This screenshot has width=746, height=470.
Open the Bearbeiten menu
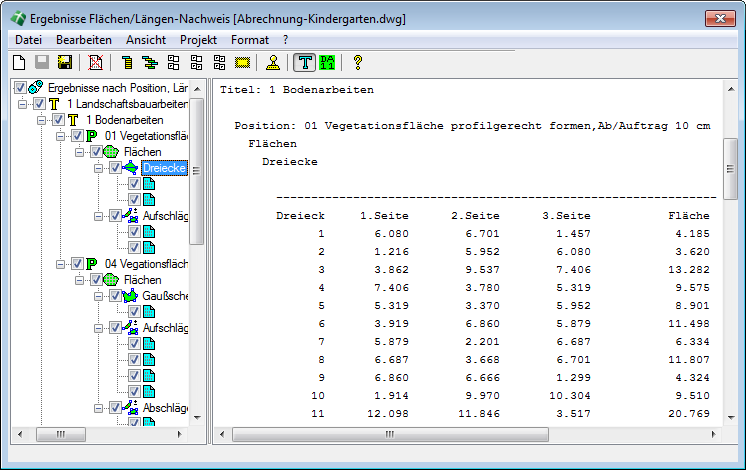[x=83, y=39]
